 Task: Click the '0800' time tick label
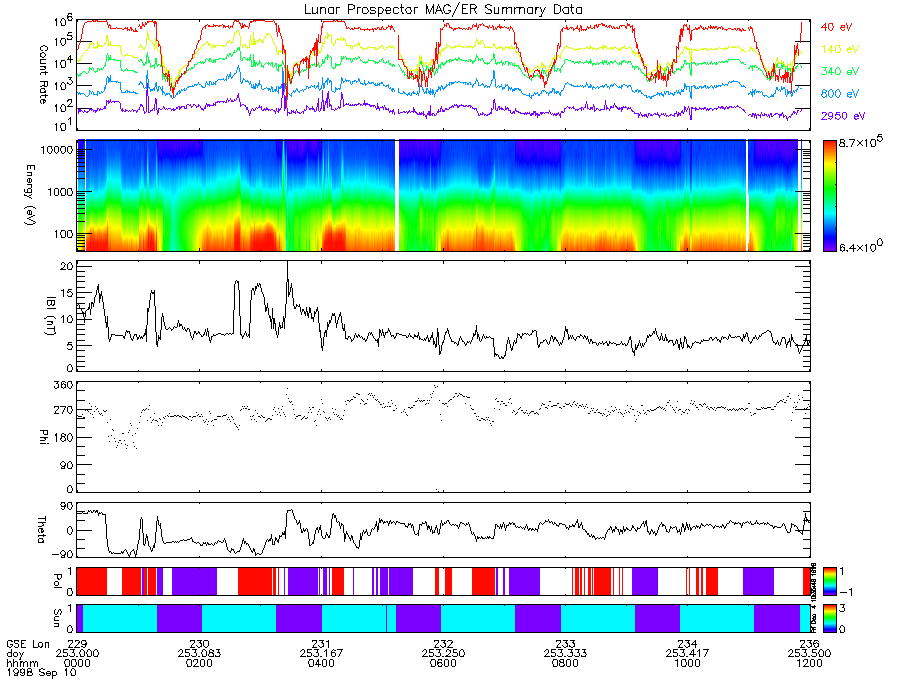[x=565, y=663]
